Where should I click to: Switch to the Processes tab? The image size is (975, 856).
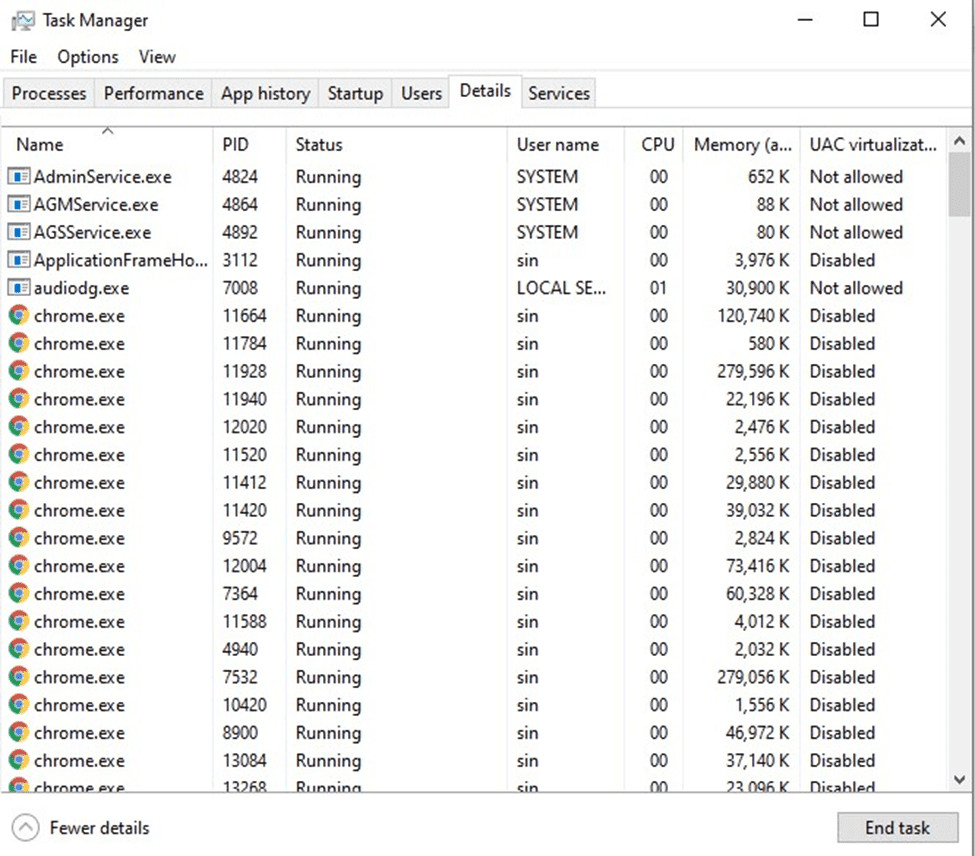click(49, 93)
